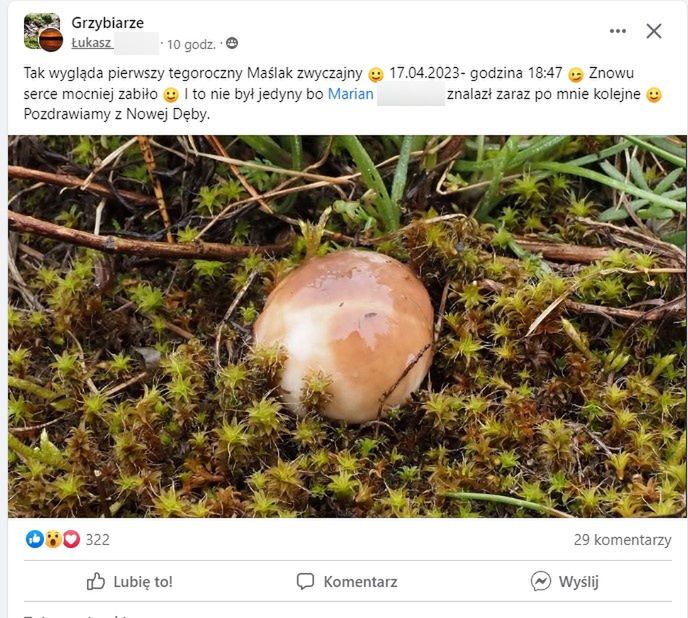Expand the "29 komentarzy" comments list
This screenshot has width=688, height=618.
click(x=622, y=540)
